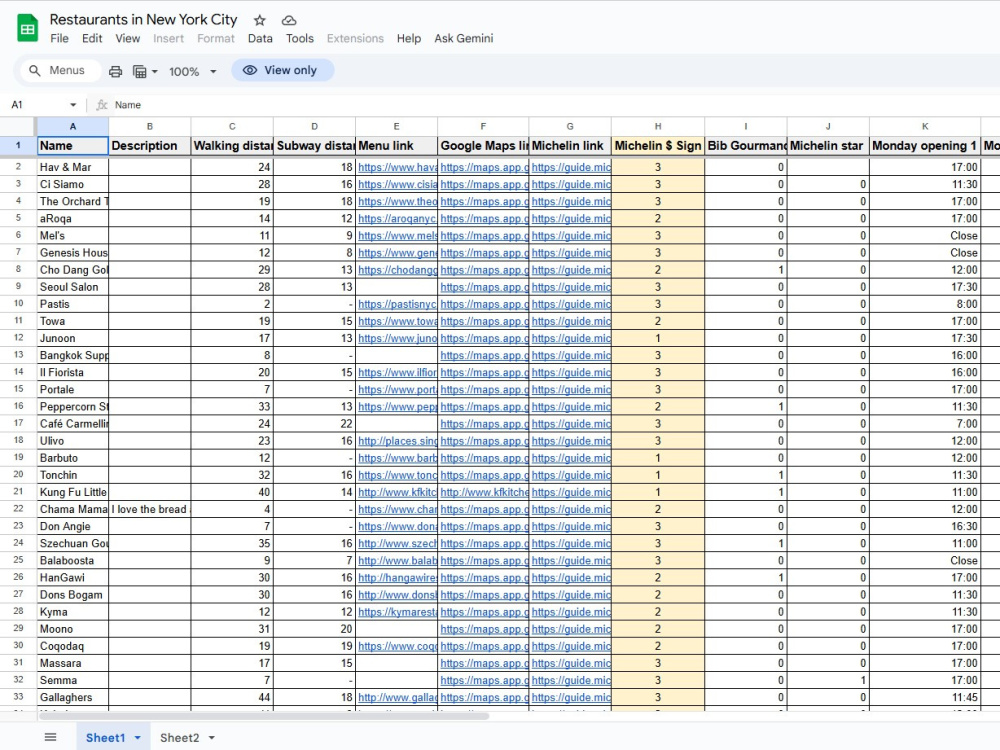The width and height of the screenshot is (1000, 750).
Task: Open the Edit menu
Action: point(92,38)
